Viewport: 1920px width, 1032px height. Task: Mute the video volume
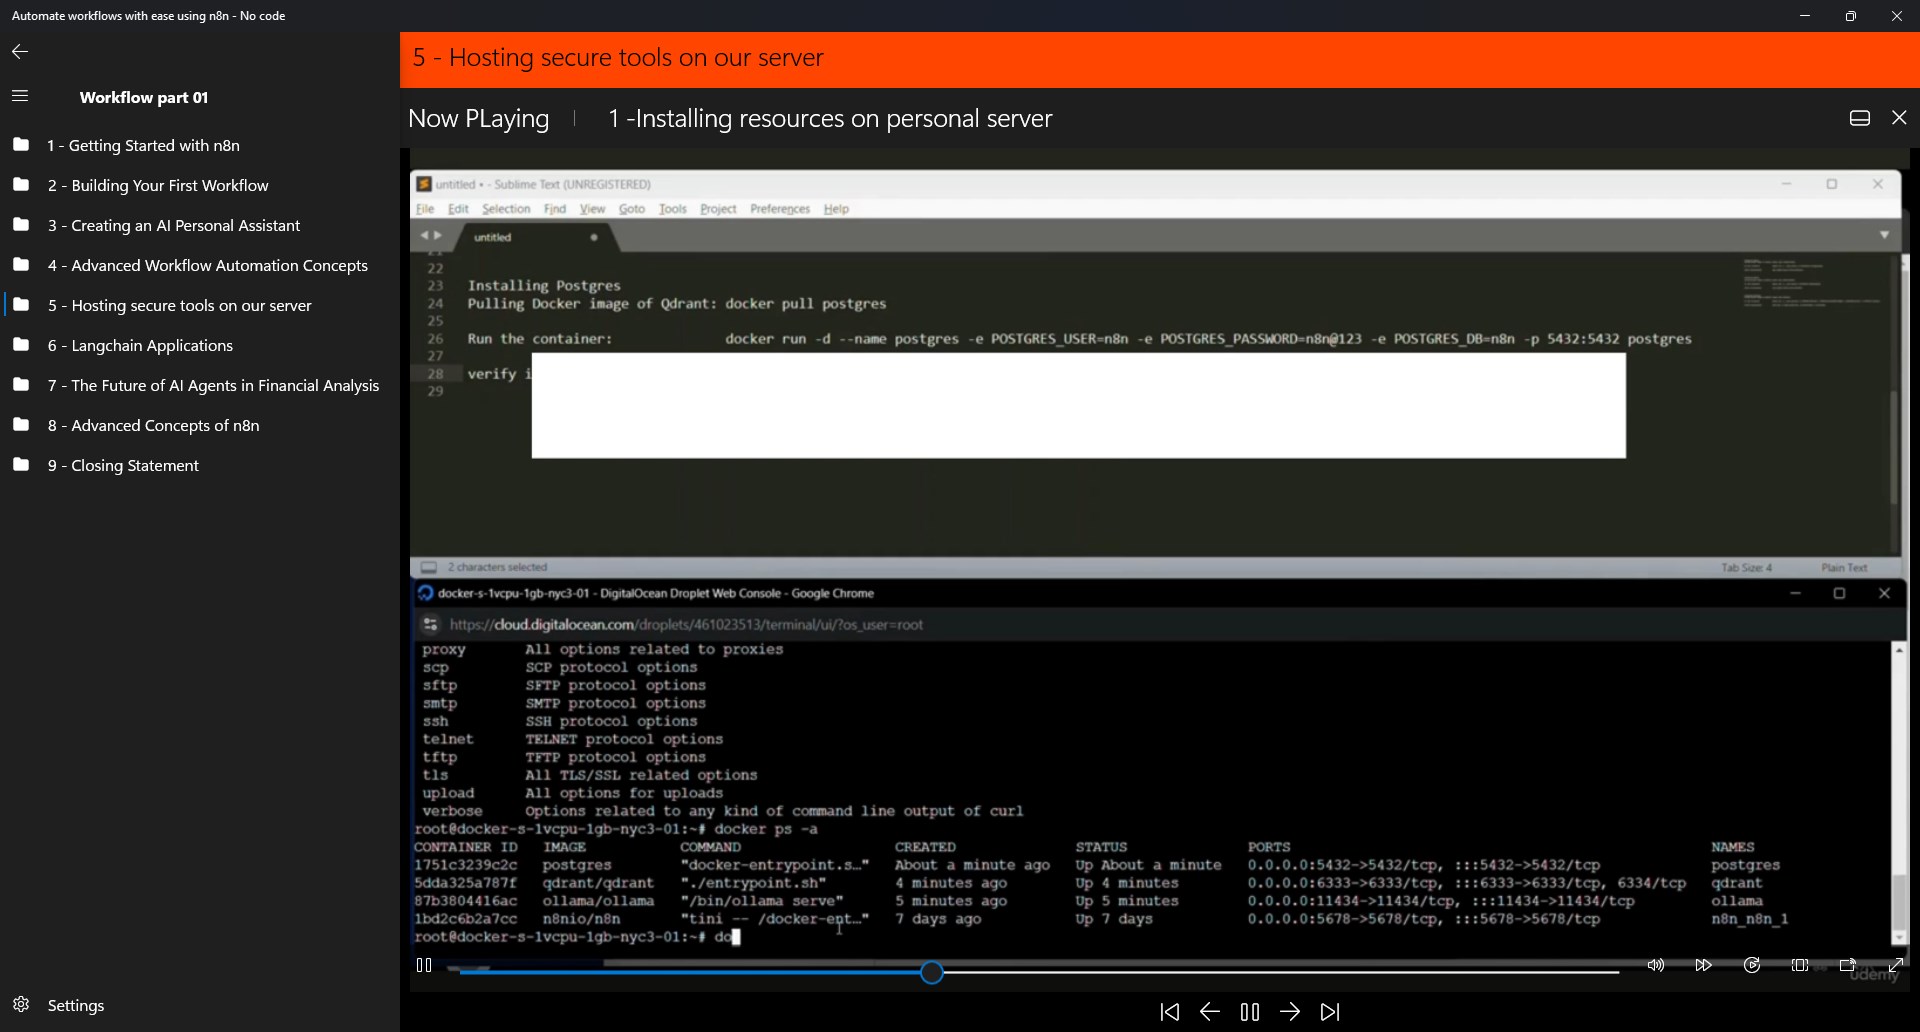[1655, 965]
